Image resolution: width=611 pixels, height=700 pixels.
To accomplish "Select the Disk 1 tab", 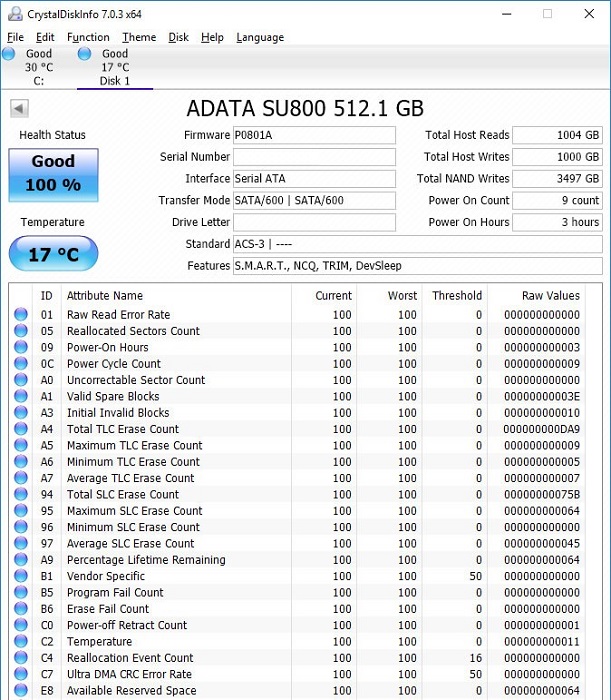I will (x=115, y=67).
